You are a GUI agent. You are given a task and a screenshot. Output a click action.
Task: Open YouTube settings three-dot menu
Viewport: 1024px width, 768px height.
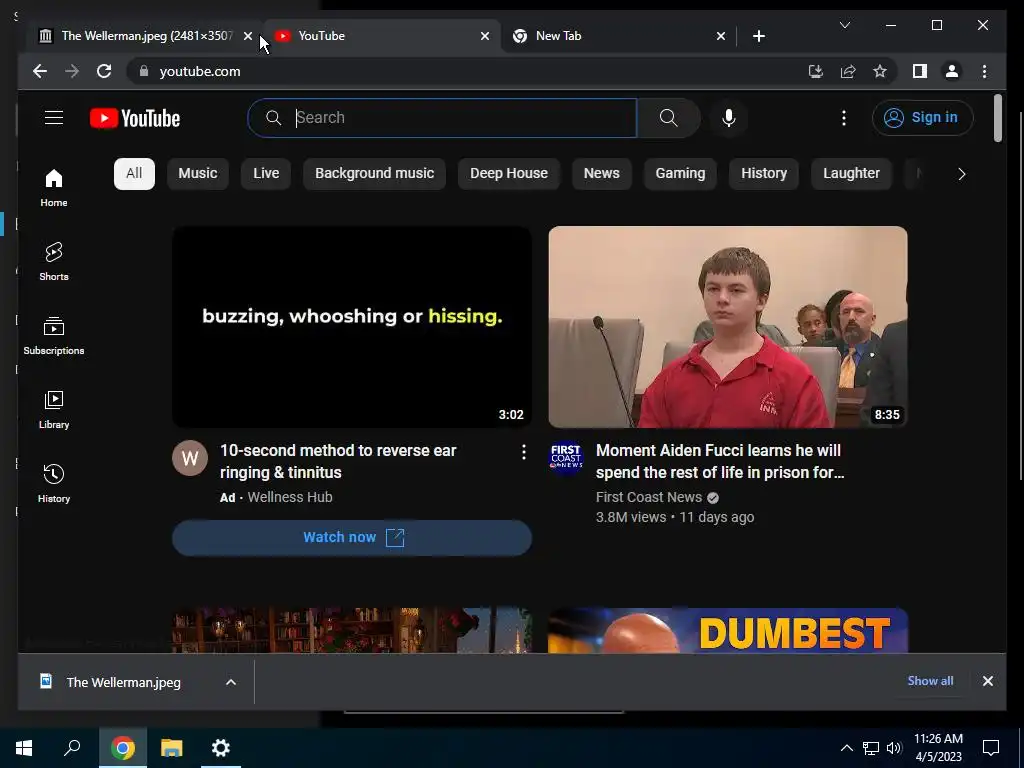844,118
